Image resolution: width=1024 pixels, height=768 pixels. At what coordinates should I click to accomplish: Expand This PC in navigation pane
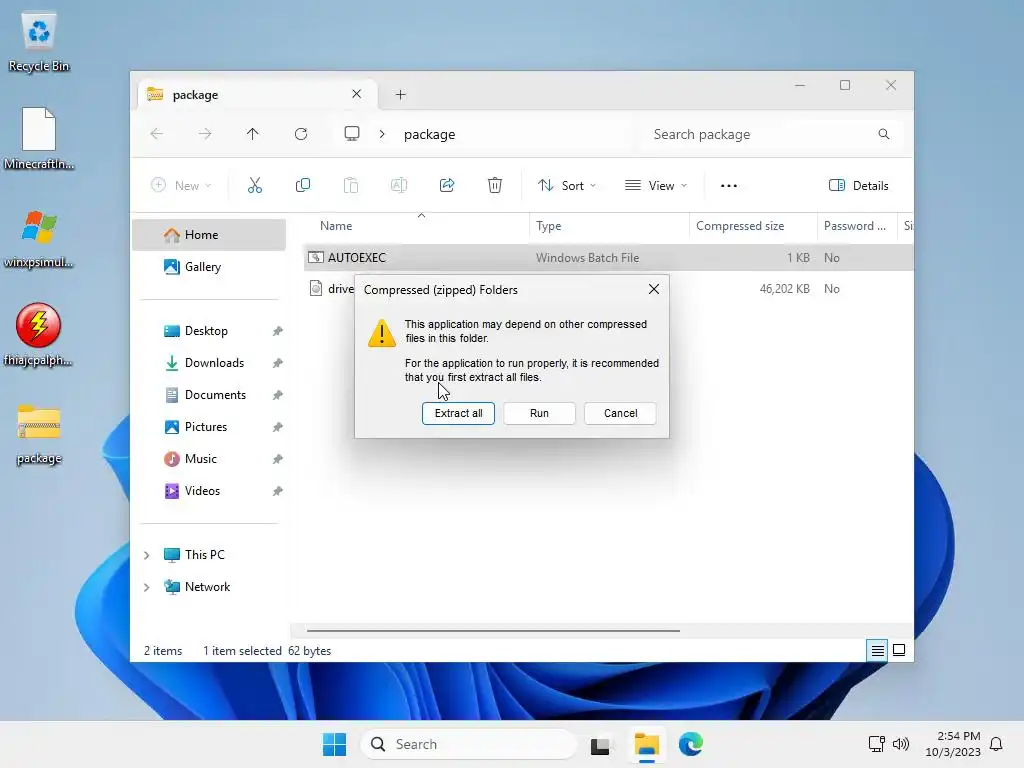pyautogui.click(x=147, y=555)
